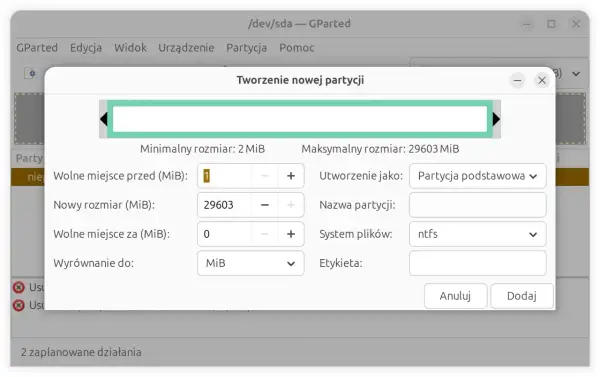Screen dimensions: 600x377
Task: Click 'Etykieta' text field
Action: 478,263
